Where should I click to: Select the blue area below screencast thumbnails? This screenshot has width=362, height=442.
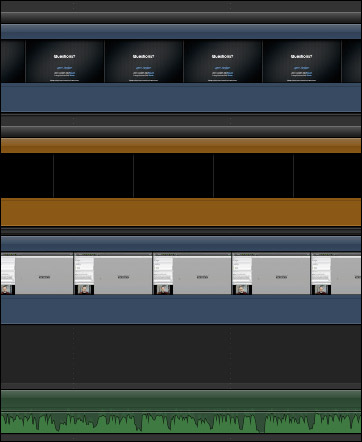pos(181,309)
